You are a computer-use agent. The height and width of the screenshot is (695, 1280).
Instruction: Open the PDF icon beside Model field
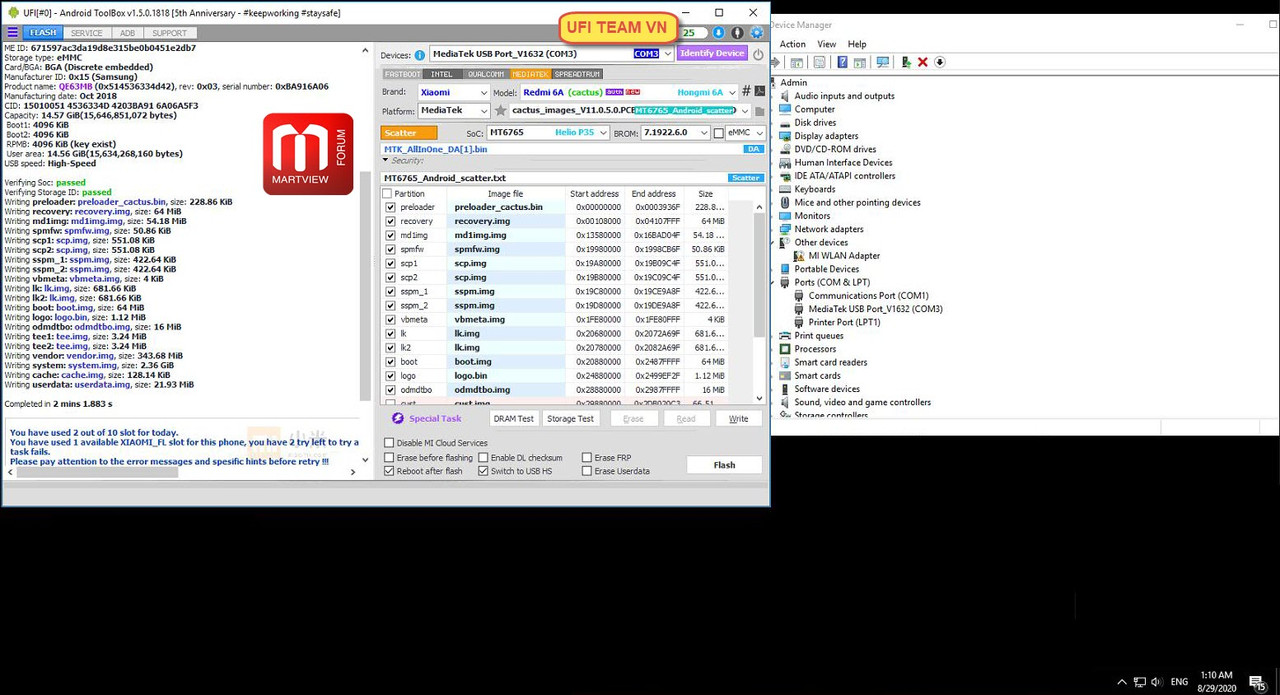(x=760, y=92)
